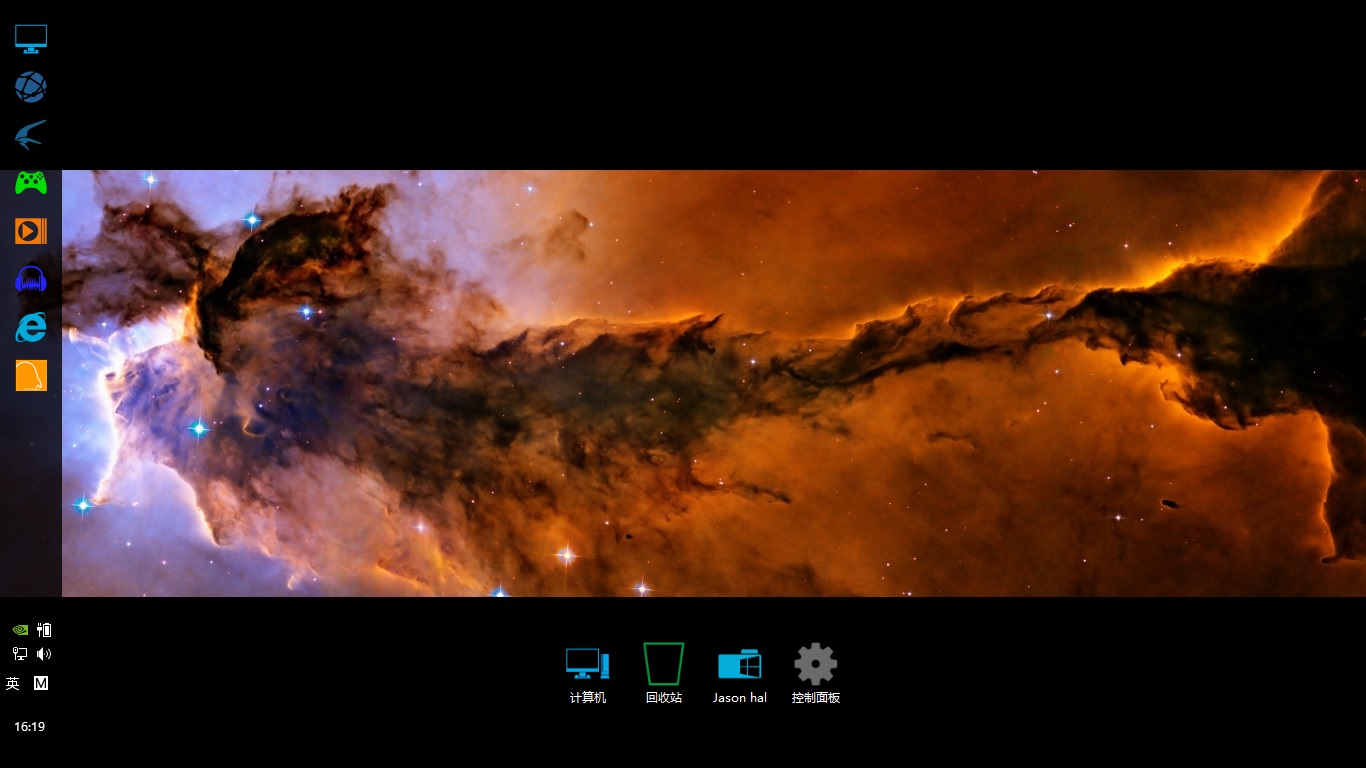This screenshot has height=768, width=1366.
Task: Open the blue monitor icon in the taskbar
Action: click(31, 39)
